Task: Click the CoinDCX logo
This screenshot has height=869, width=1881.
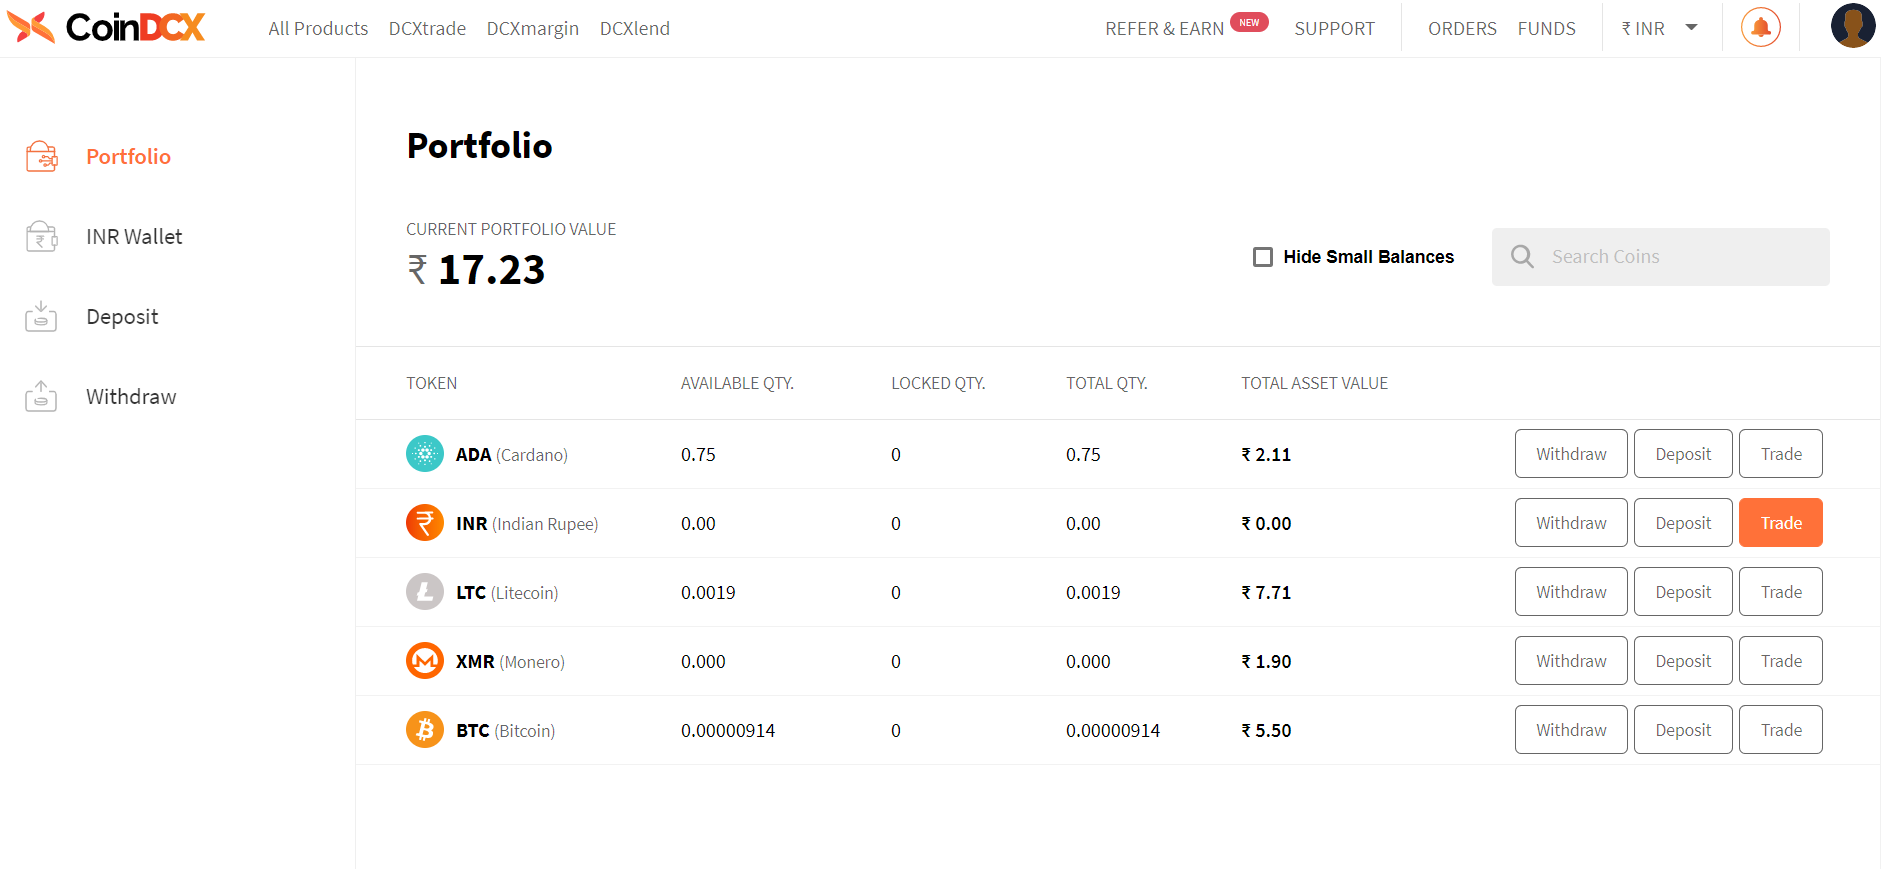Action: pyautogui.click(x=106, y=28)
